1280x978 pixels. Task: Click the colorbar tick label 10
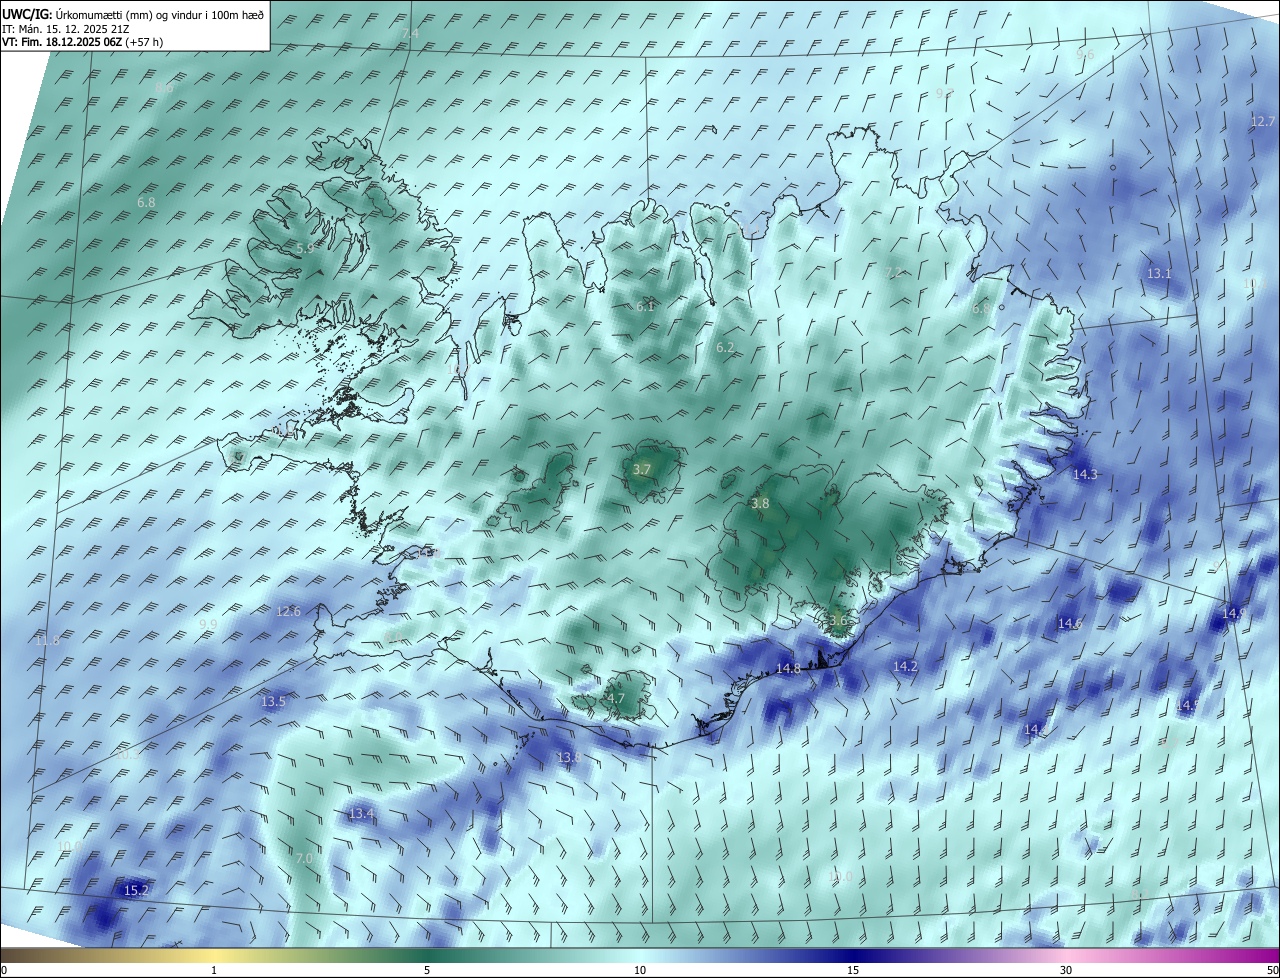tap(640, 970)
